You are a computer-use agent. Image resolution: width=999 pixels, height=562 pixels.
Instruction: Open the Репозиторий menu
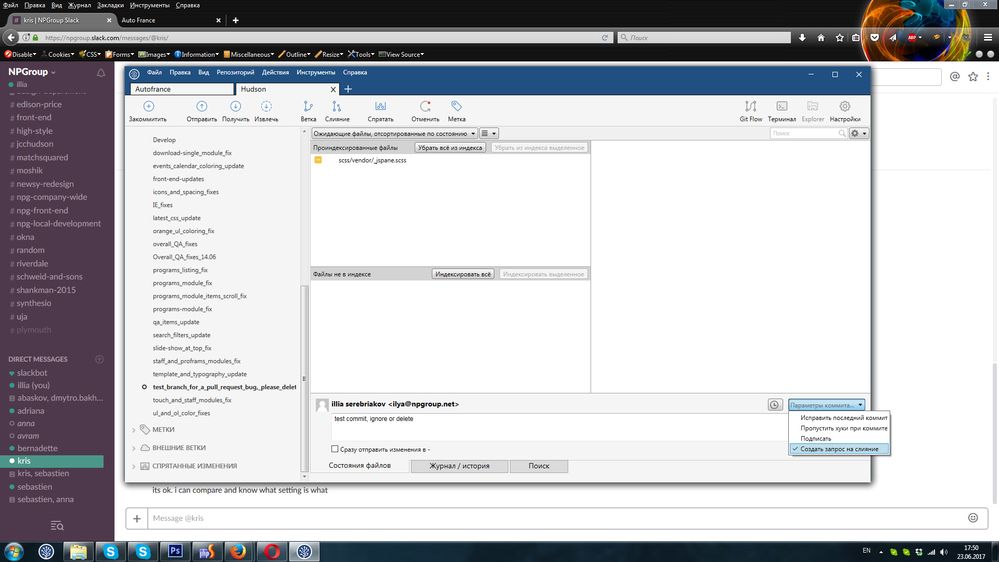(x=235, y=73)
